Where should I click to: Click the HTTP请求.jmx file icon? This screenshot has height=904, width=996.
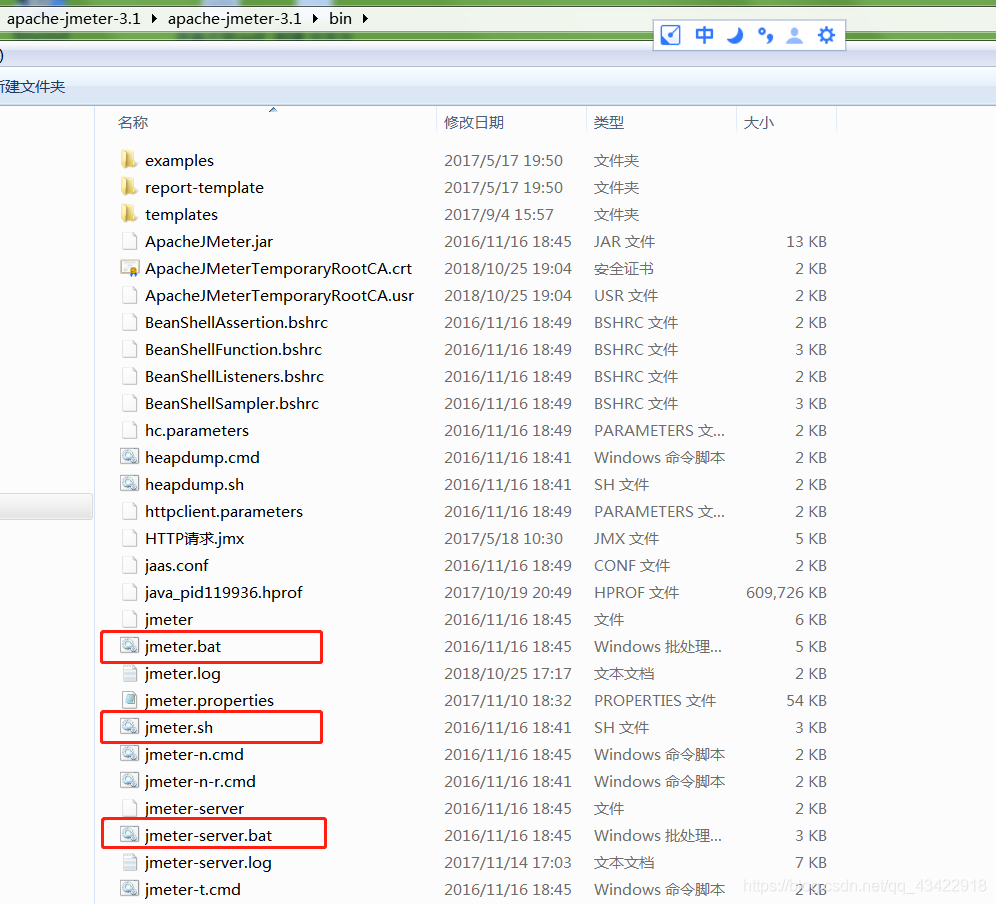(129, 538)
